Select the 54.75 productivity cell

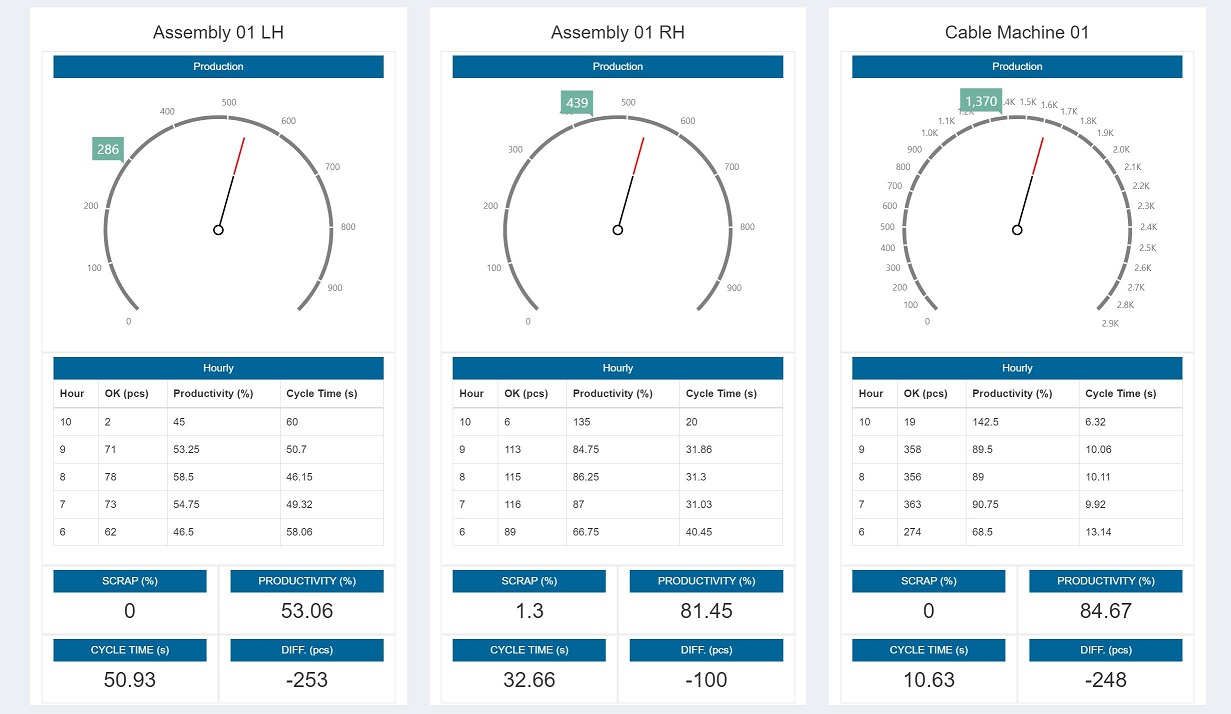point(223,505)
